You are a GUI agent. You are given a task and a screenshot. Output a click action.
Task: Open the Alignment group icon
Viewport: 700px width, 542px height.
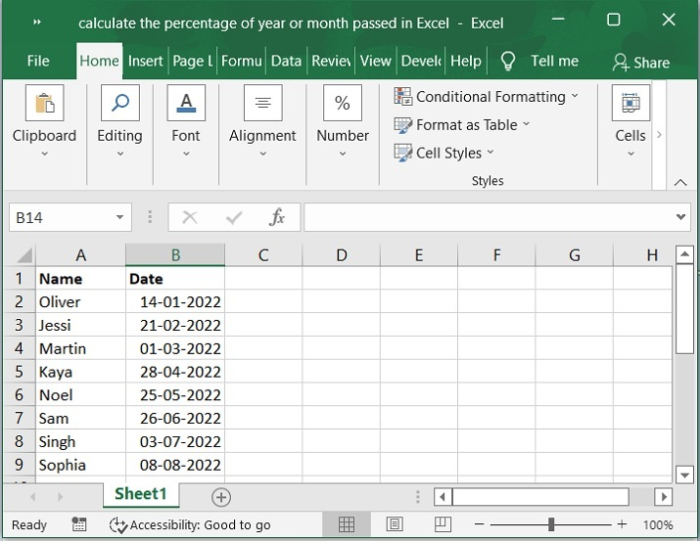tap(262, 103)
